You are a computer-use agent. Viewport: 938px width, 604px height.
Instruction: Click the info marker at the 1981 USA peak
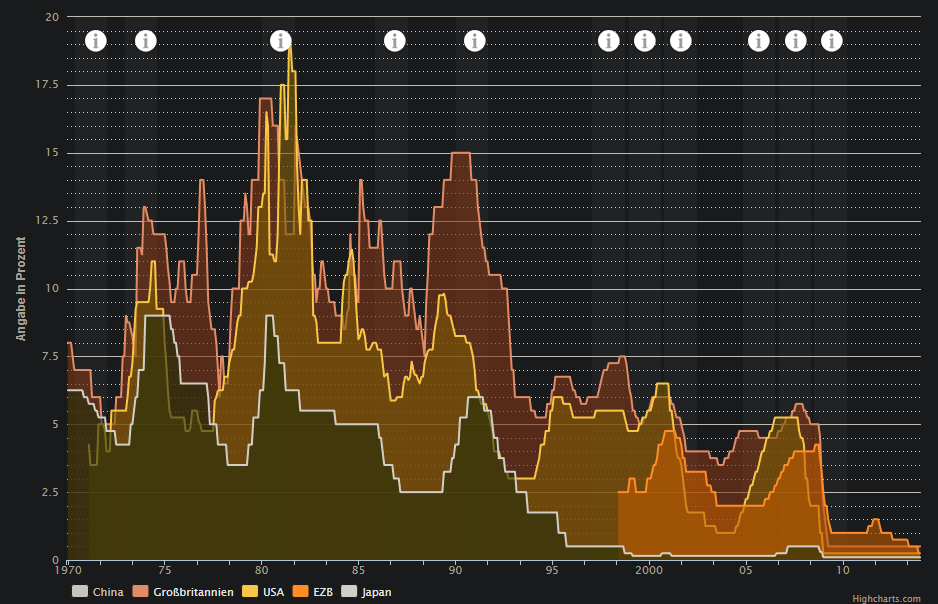tap(281, 41)
